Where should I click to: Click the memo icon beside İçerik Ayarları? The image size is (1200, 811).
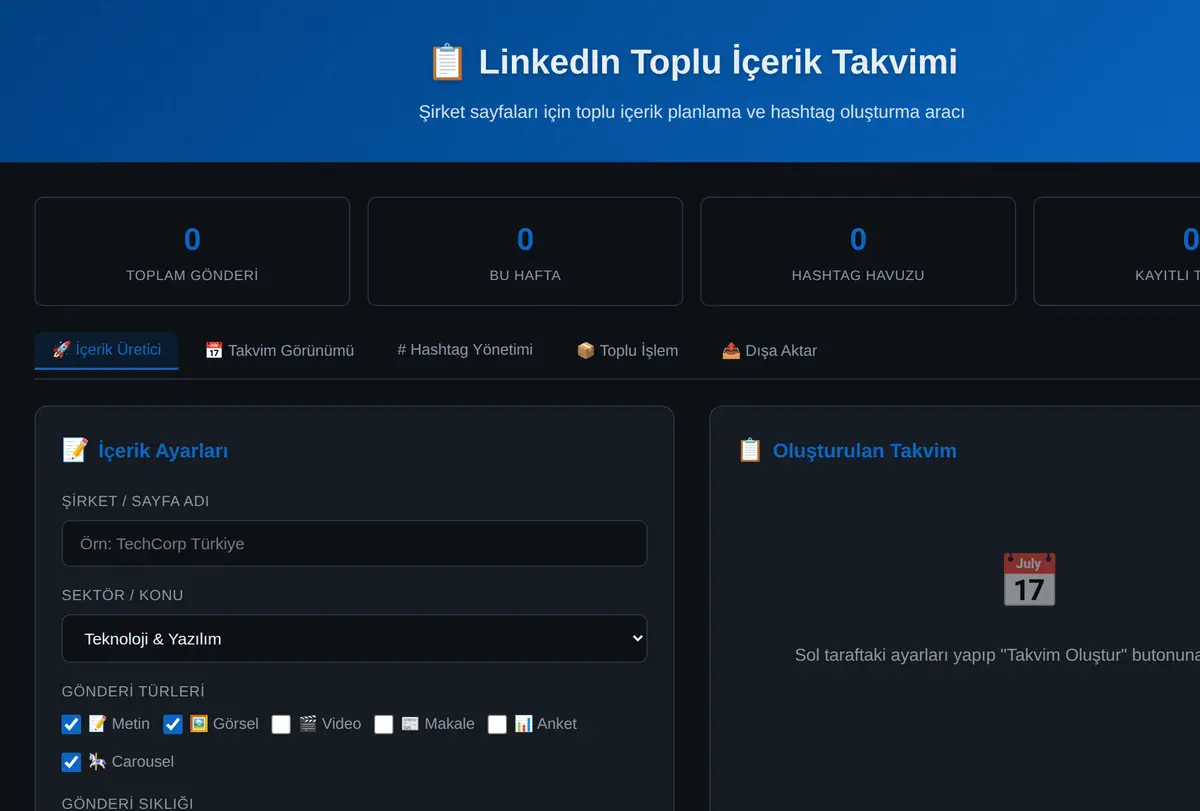75,450
